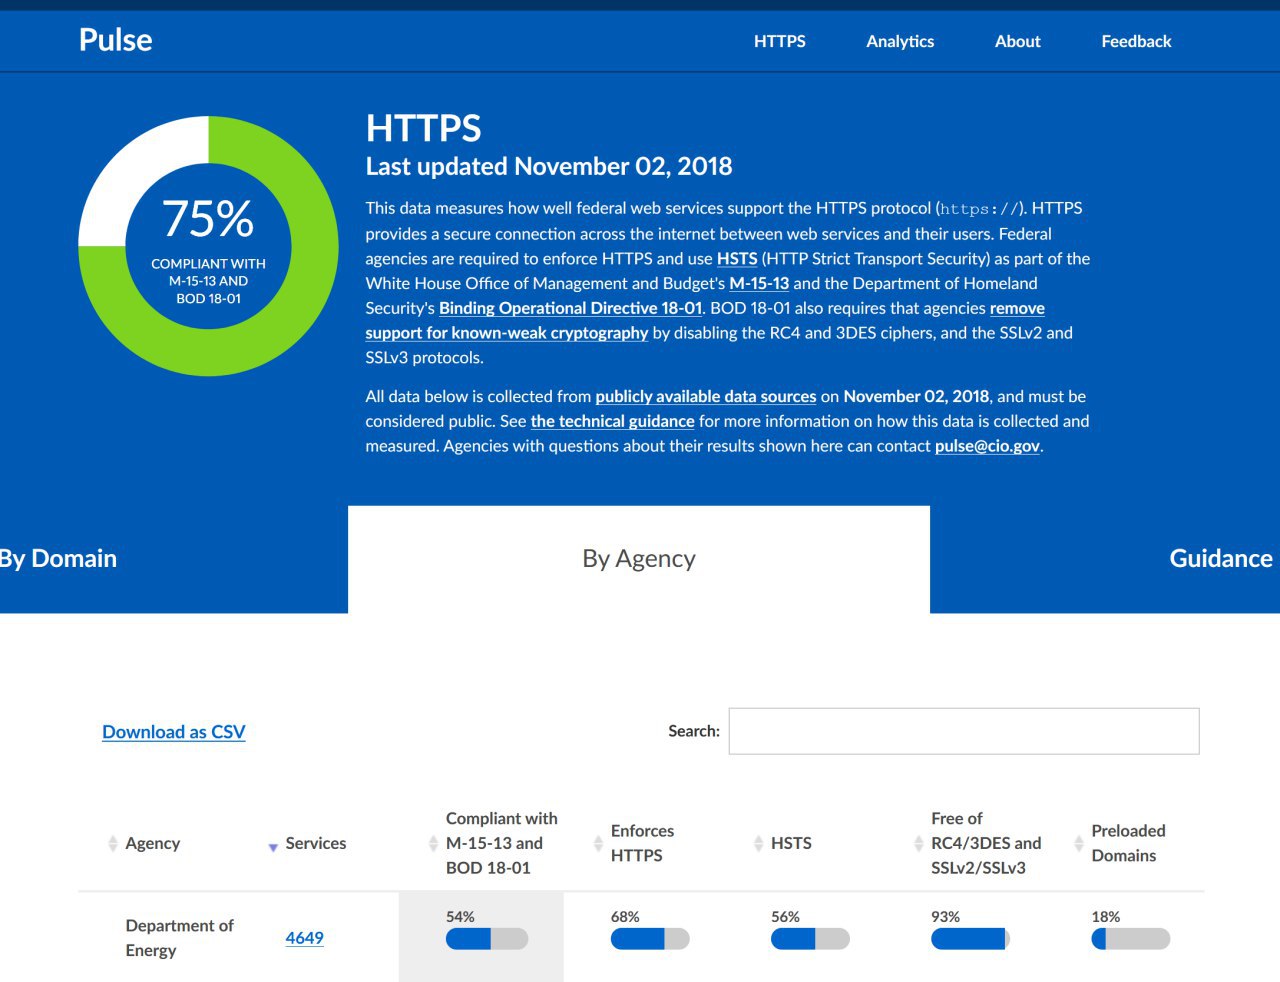Switch to the By Domain tab
The height and width of the screenshot is (982, 1280).
pyautogui.click(x=58, y=558)
